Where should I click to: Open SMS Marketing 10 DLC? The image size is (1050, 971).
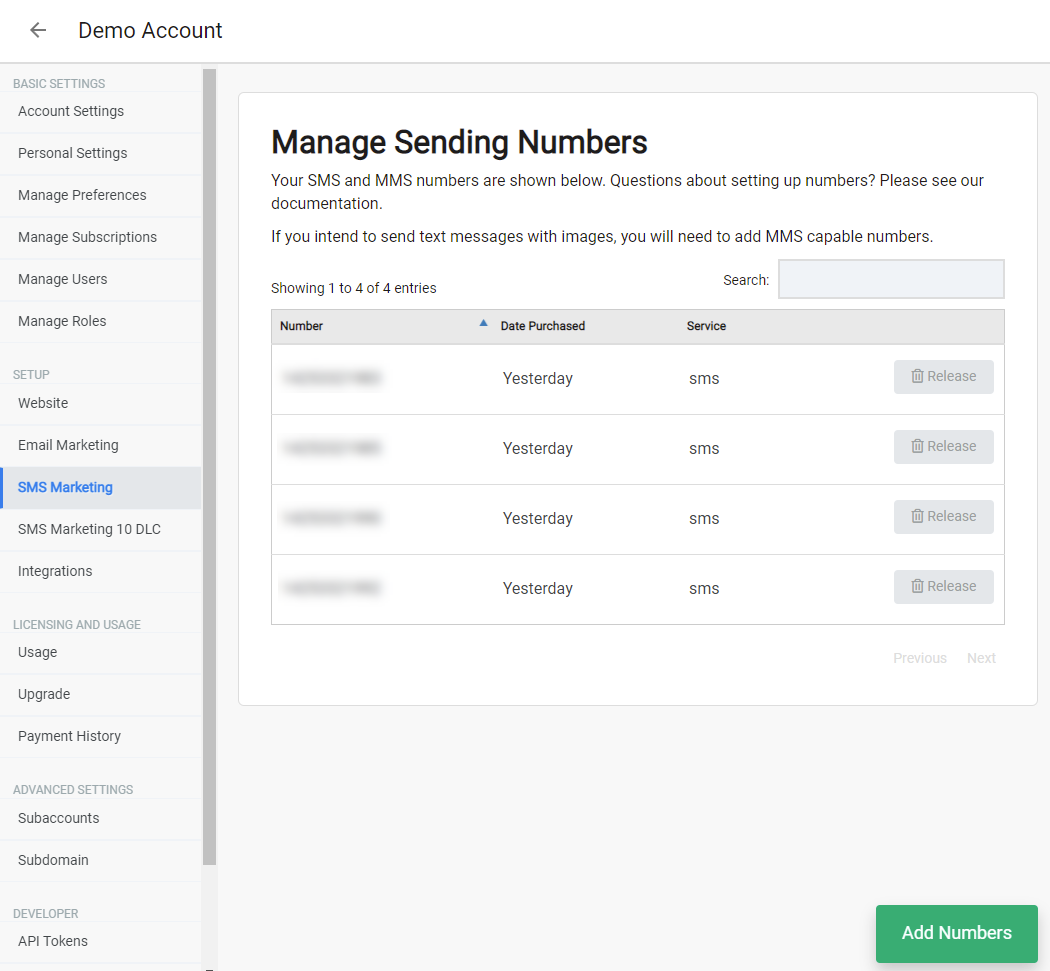click(100, 529)
